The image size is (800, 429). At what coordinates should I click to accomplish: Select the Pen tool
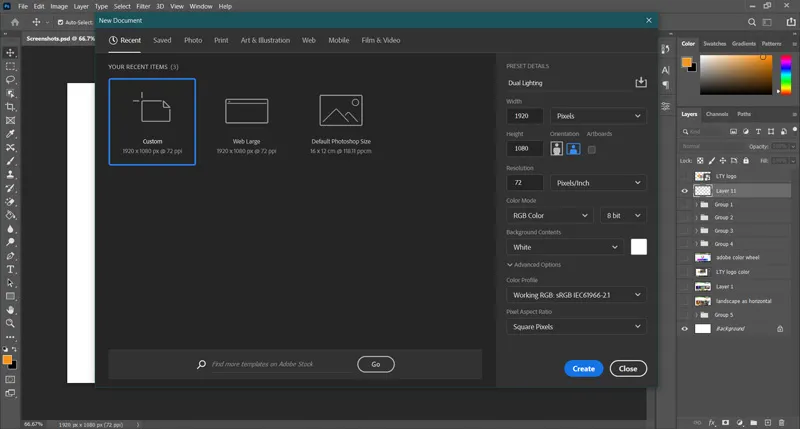point(10,256)
